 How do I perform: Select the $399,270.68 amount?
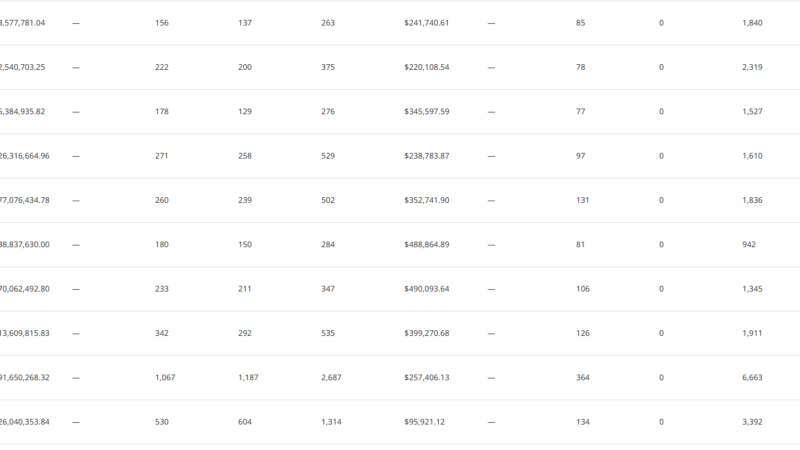(427, 334)
